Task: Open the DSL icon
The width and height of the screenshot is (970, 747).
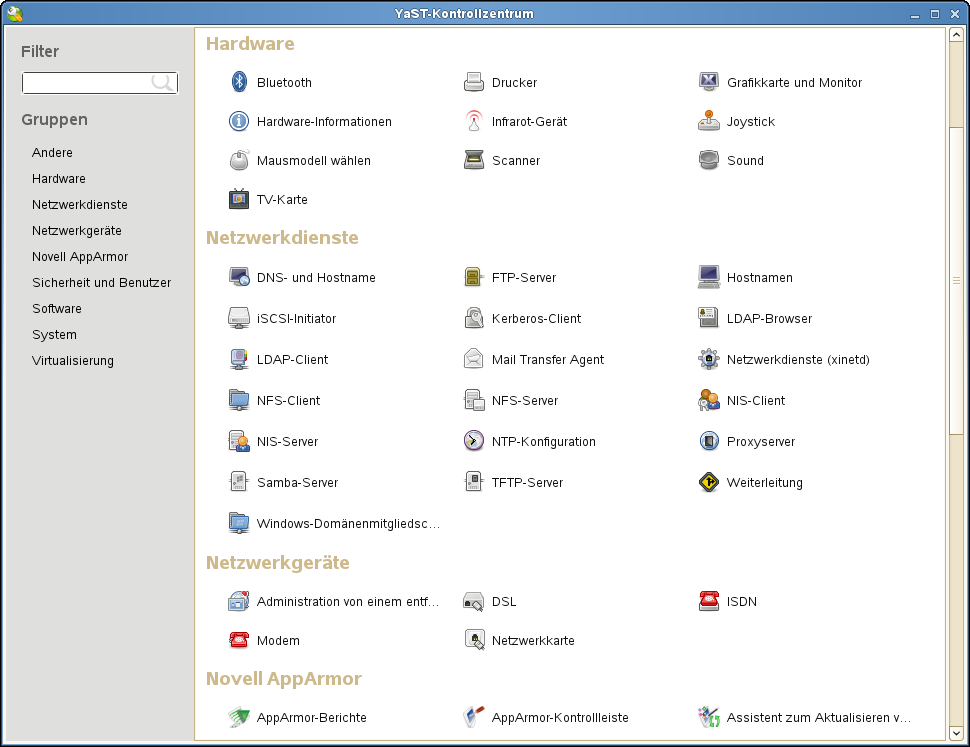Action: (474, 601)
